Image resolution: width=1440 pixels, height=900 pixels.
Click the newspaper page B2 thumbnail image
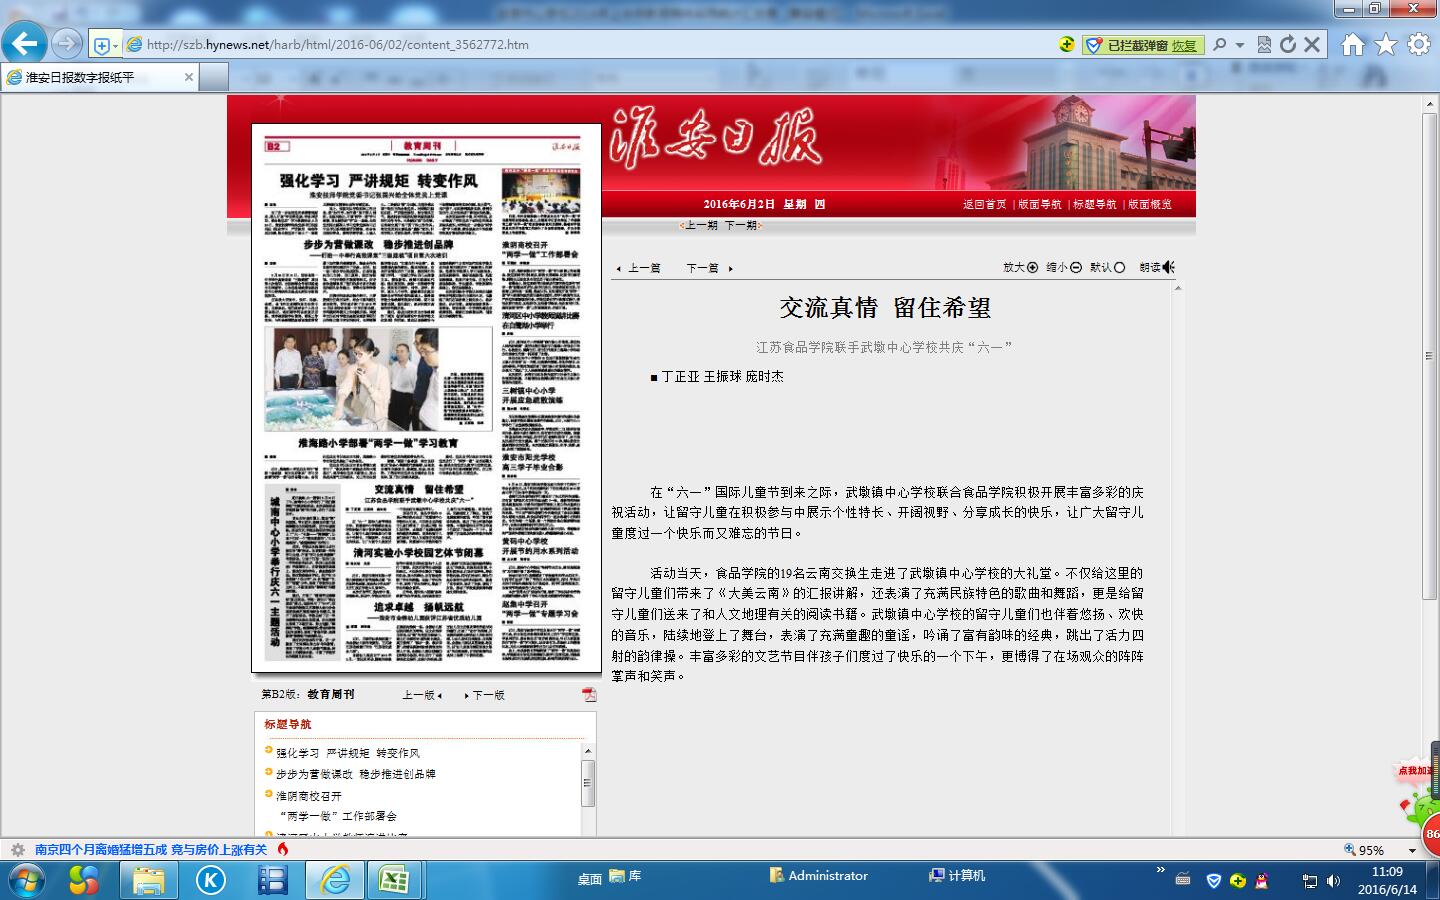[426, 398]
